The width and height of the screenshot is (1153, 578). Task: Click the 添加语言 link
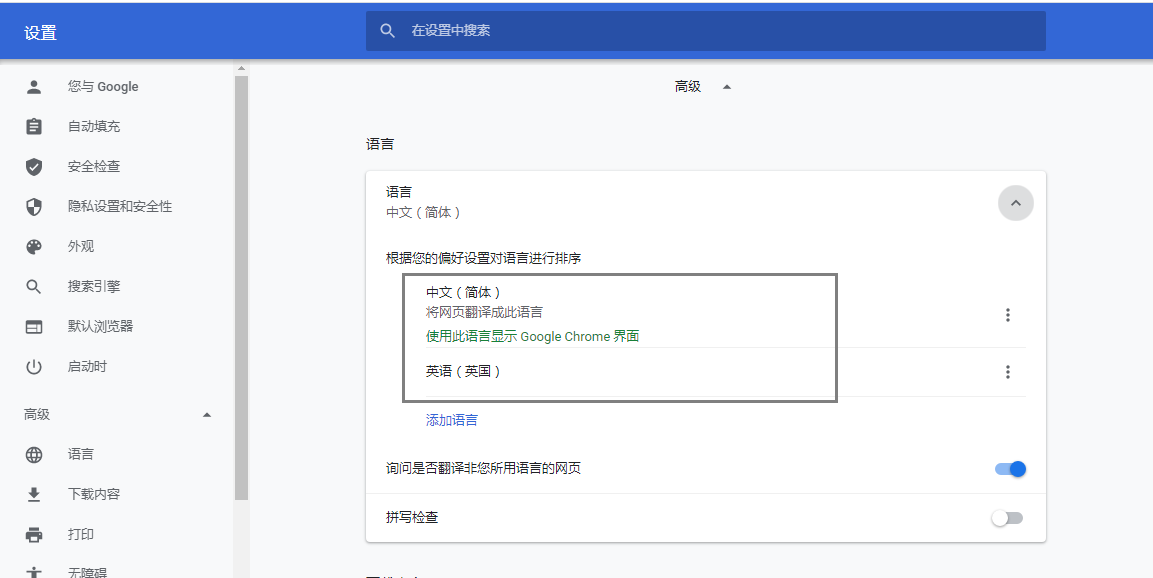[451, 420]
